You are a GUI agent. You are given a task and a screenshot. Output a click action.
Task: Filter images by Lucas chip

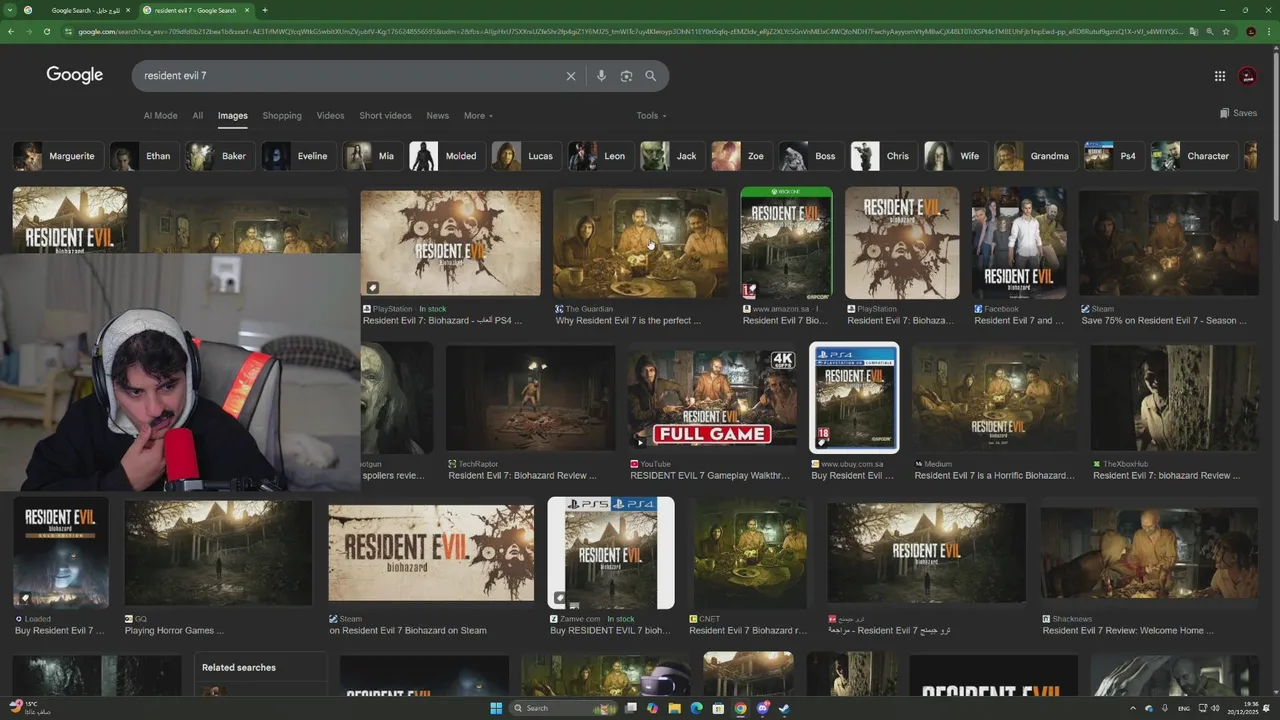pos(526,156)
